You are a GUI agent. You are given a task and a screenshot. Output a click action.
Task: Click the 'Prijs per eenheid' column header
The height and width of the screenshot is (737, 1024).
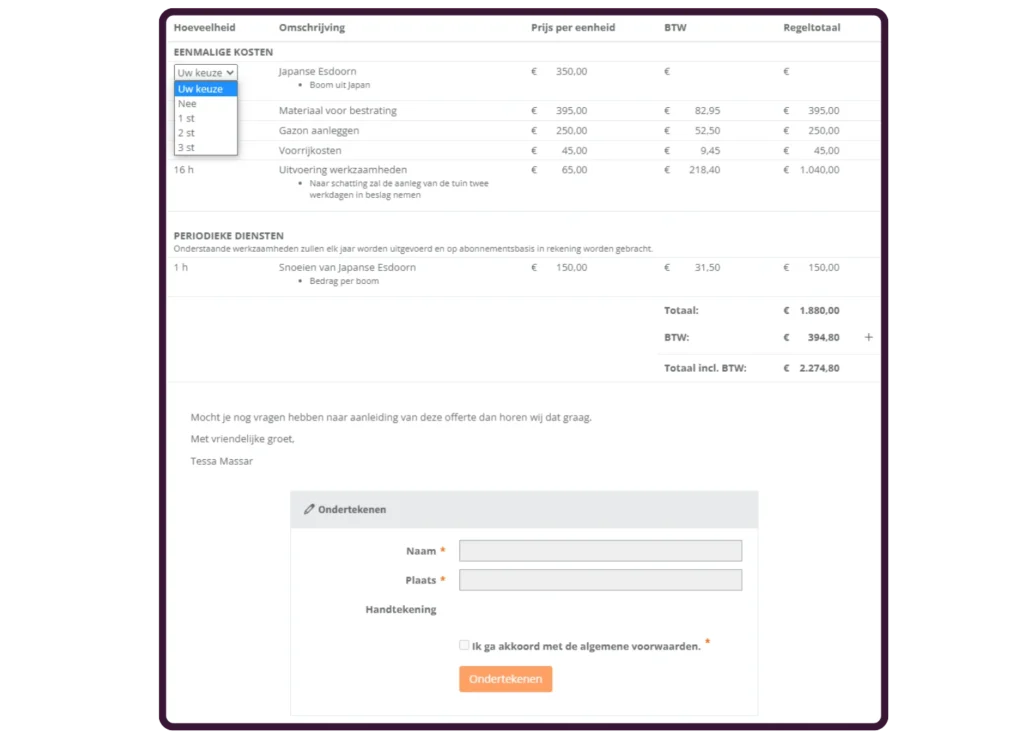(x=573, y=28)
